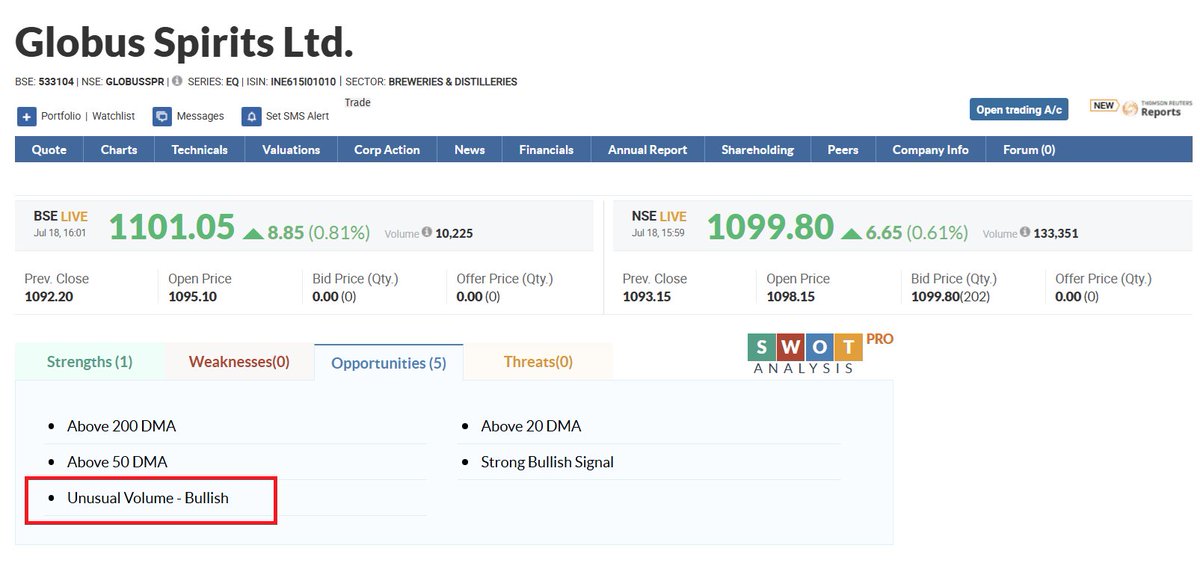The width and height of the screenshot is (1200, 566).
Task: Switch to Shareholding tab
Action: coord(757,150)
